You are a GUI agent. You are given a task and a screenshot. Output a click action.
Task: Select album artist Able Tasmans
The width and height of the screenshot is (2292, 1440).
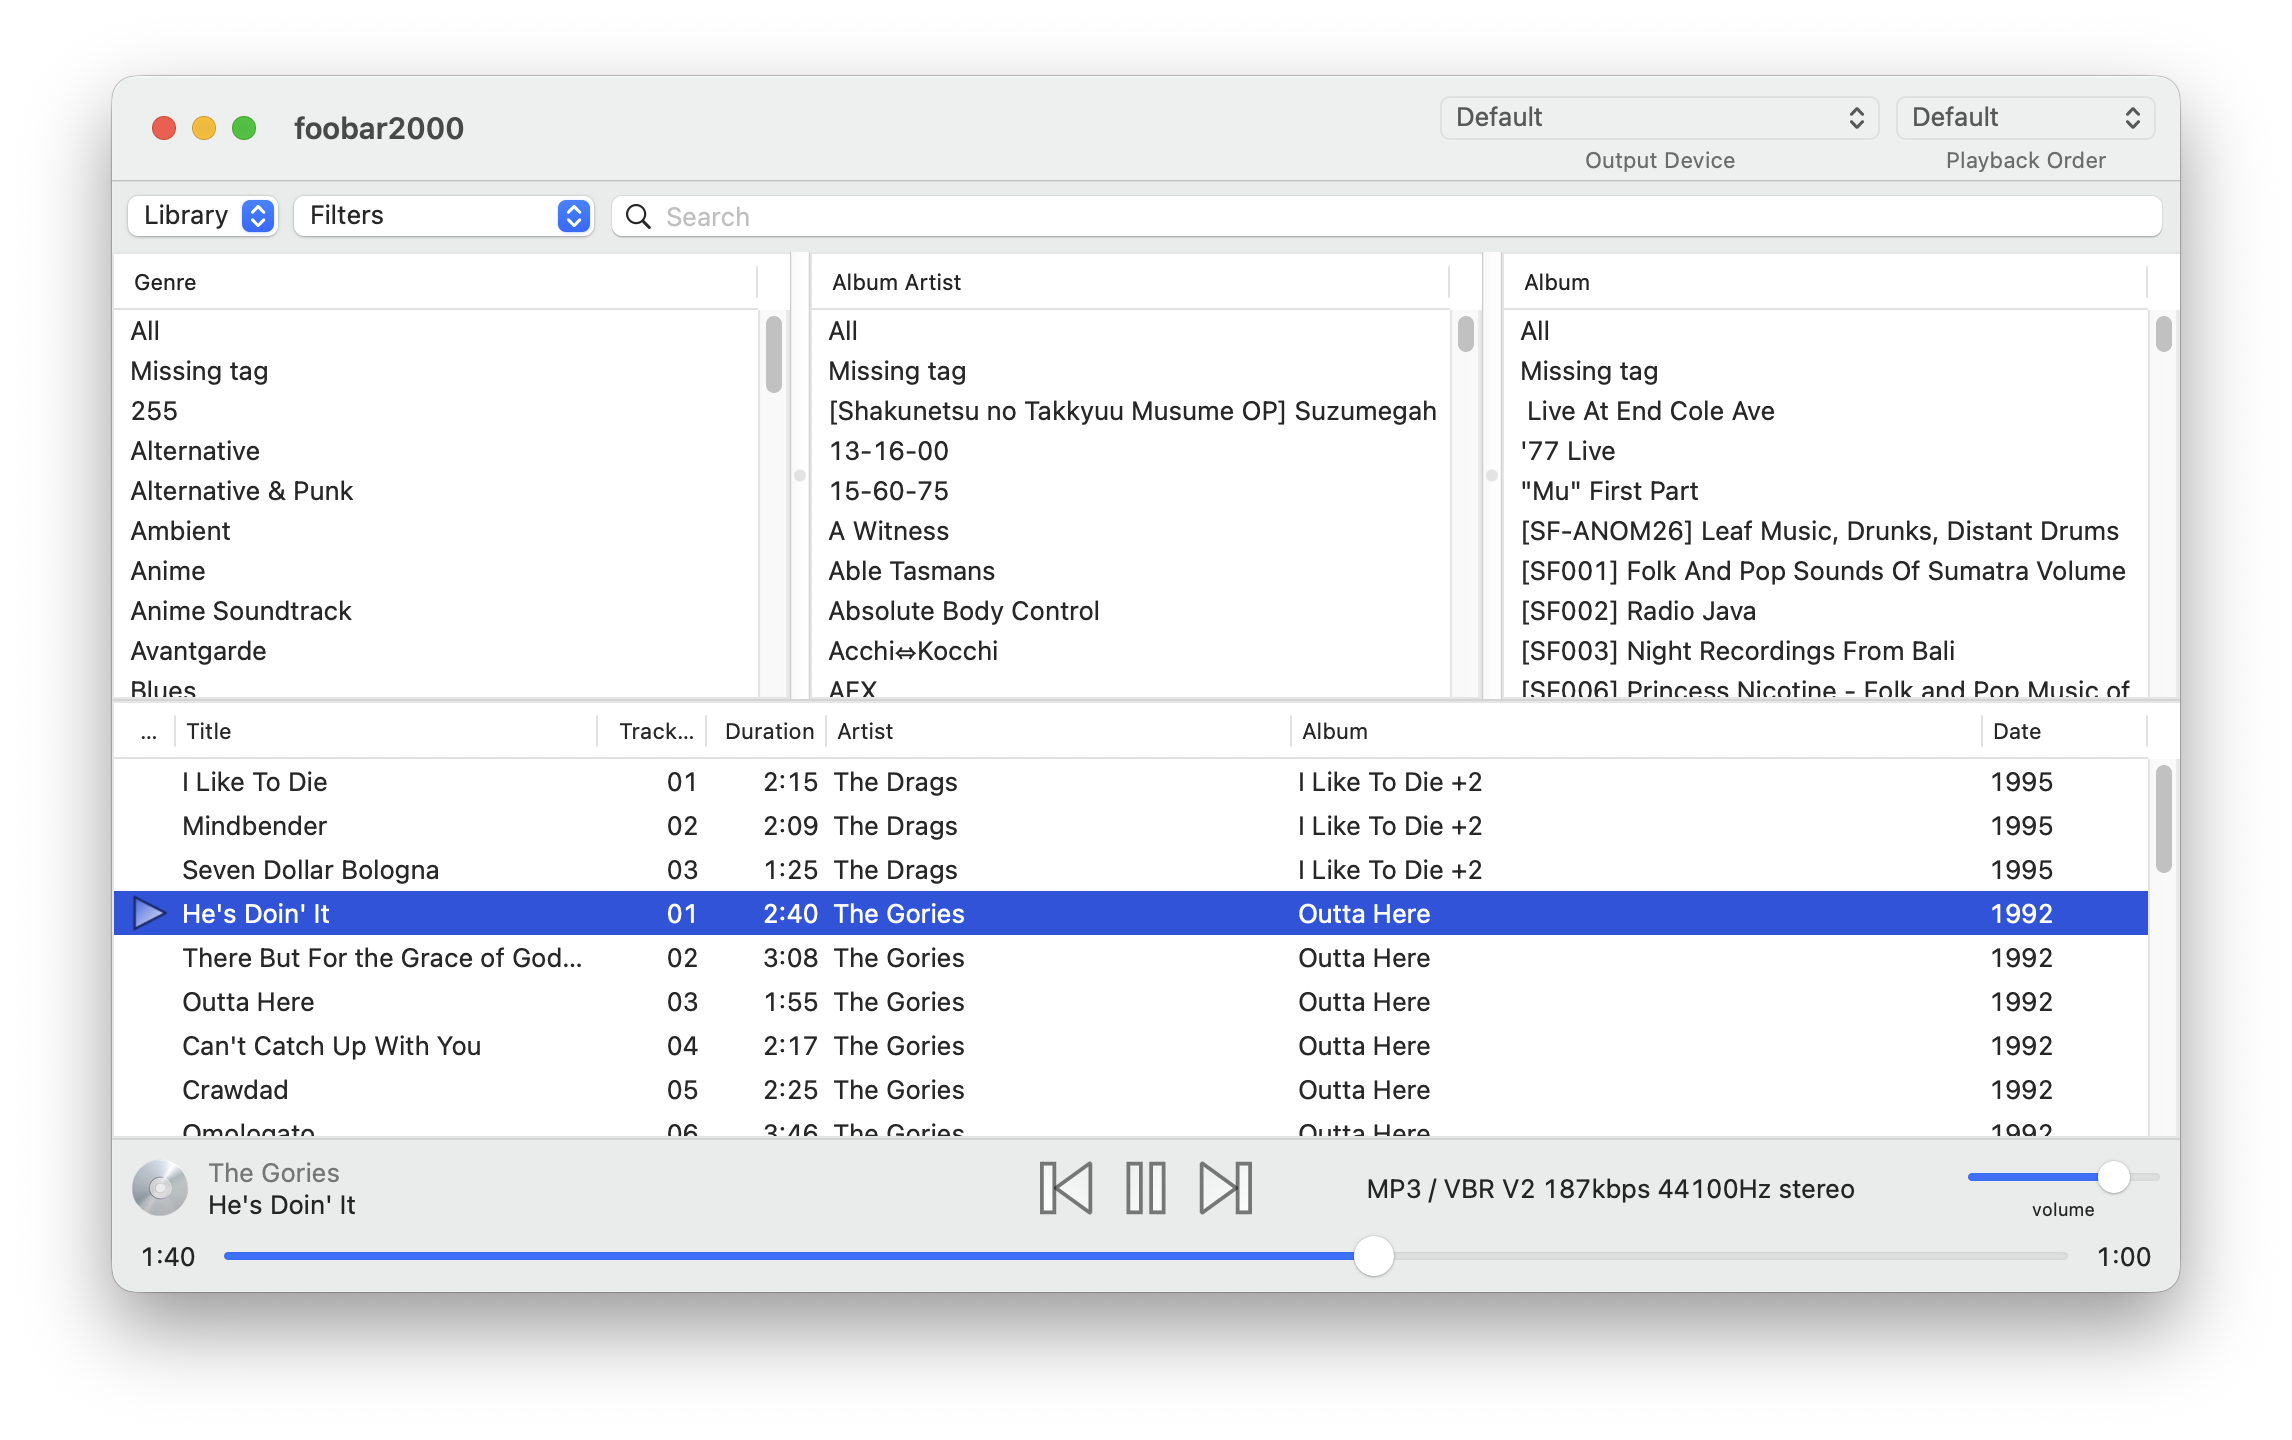click(x=1131, y=571)
